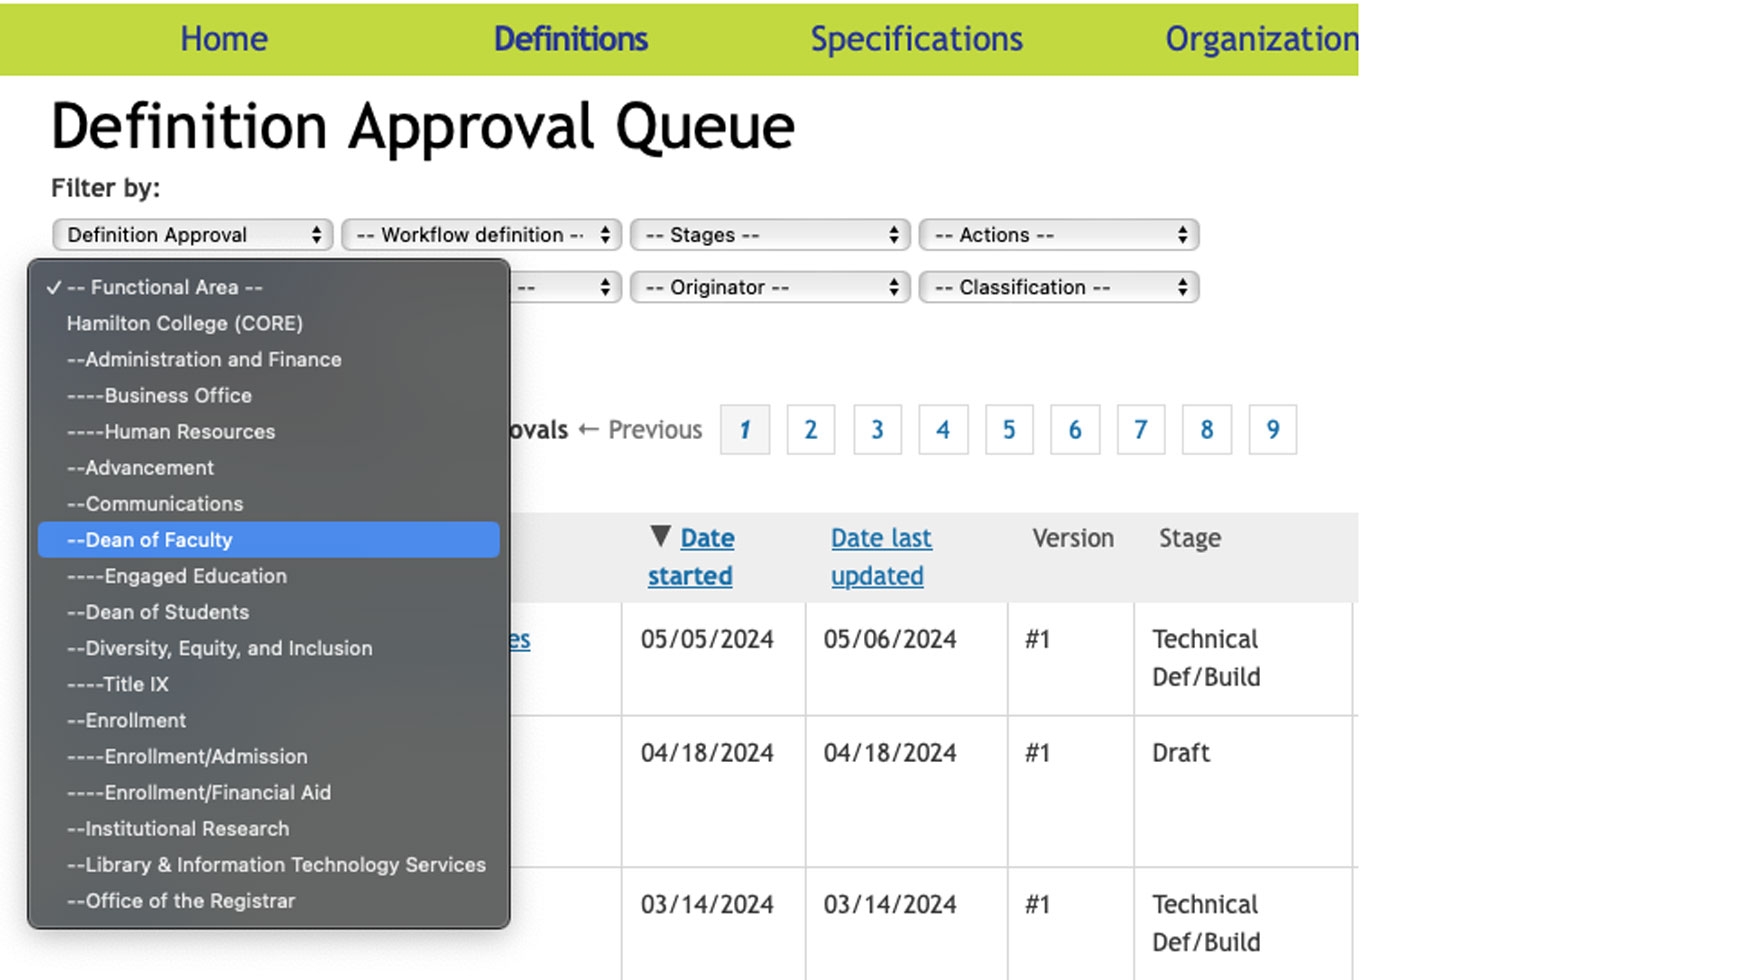
Task: Open the Classification filter dropdown
Action: (x=1059, y=287)
